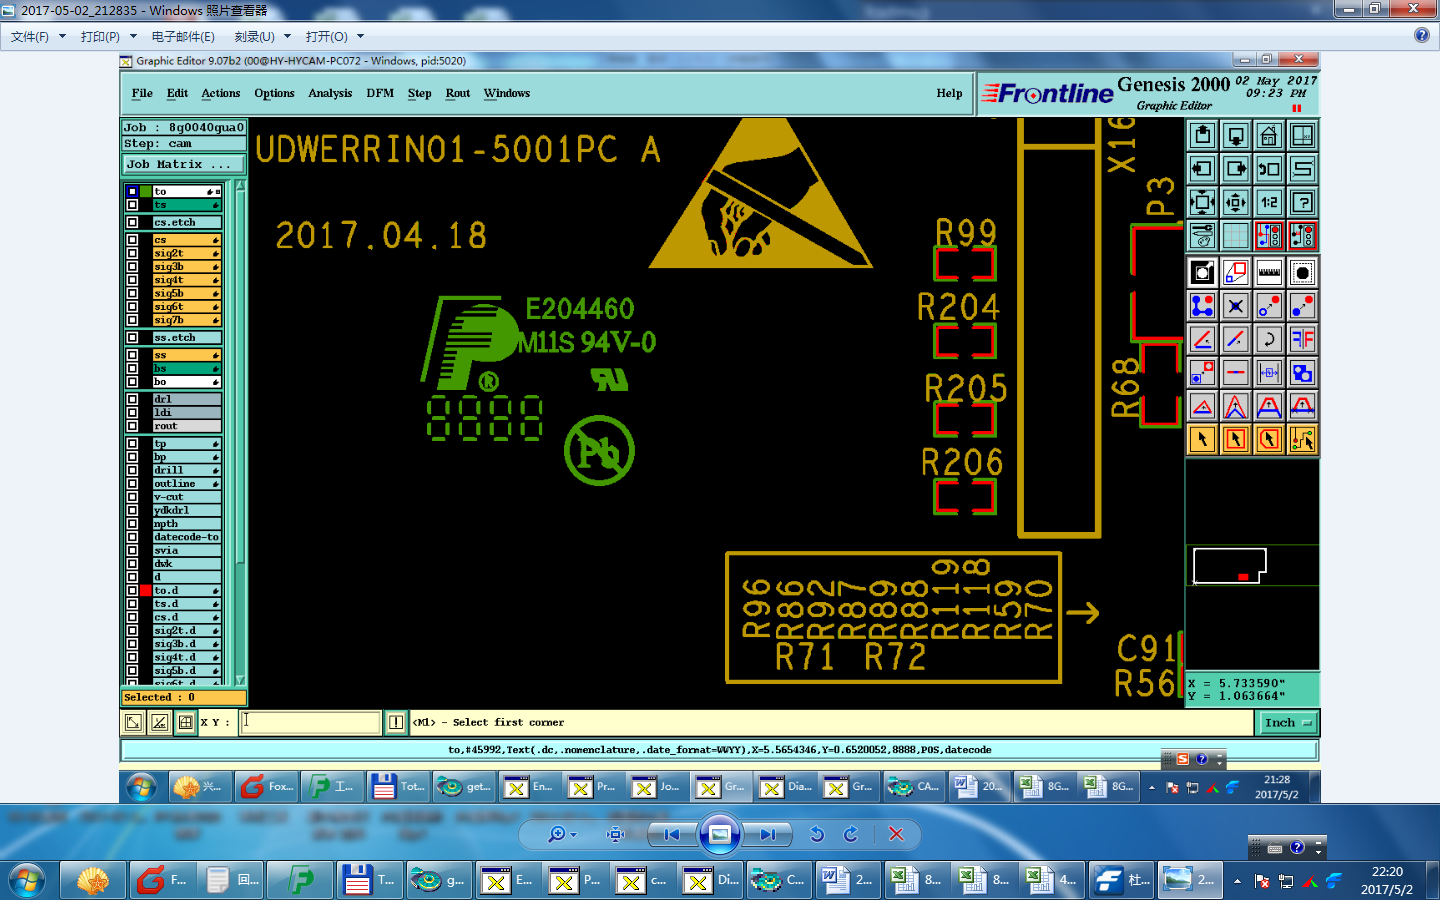Open the 打印(P) dropdown menu
The width and height of the screenshot is (1440, 900).
108,37
